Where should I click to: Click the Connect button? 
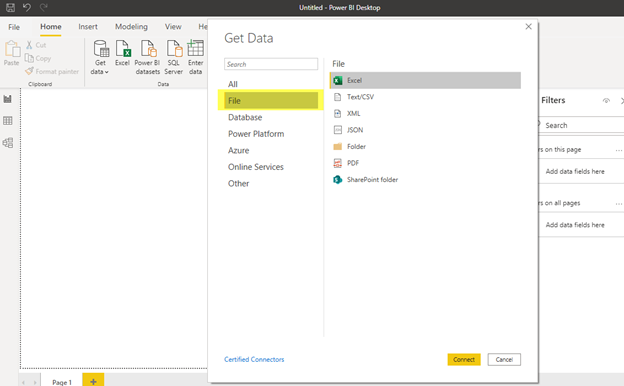464,359
